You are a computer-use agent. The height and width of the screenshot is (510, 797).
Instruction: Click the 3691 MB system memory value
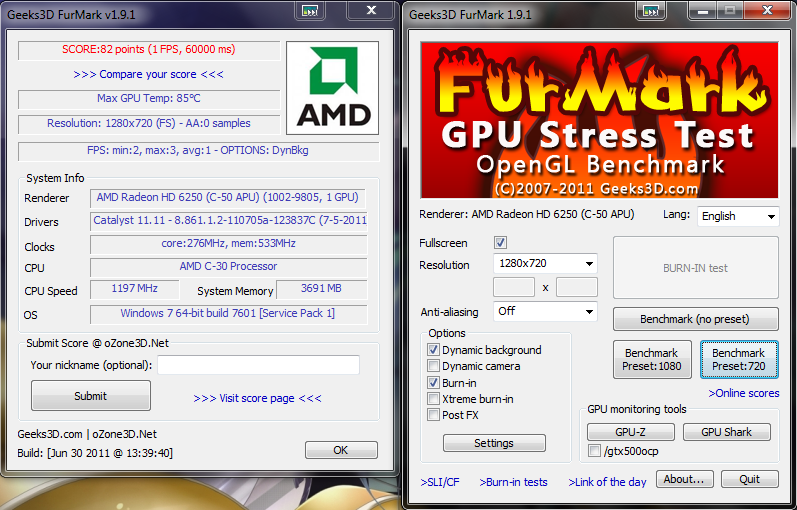pos(321,289)
